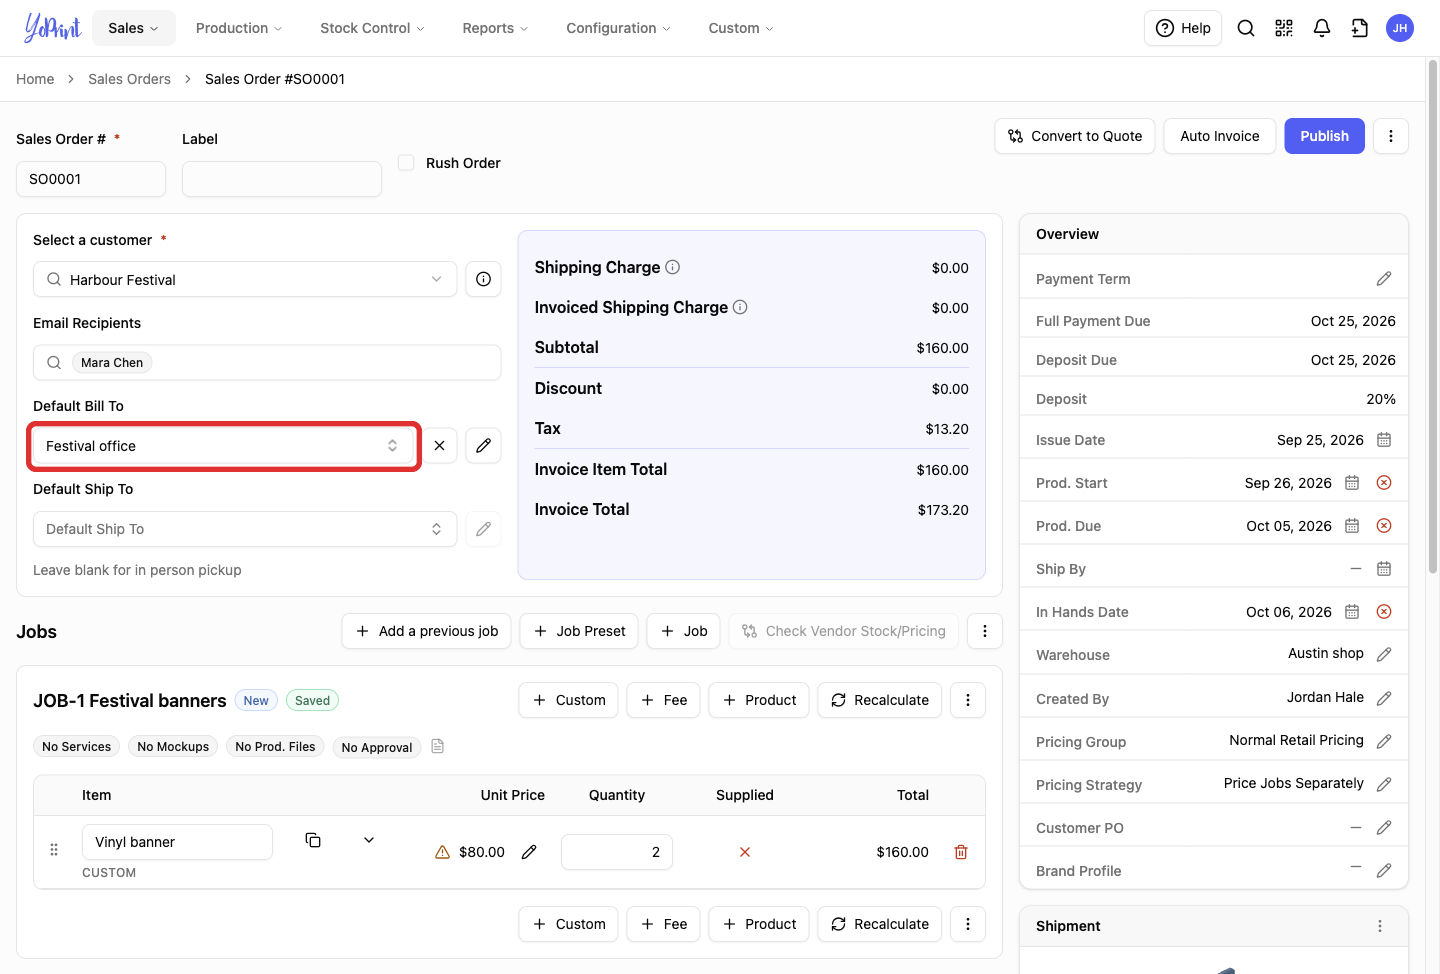Screen dimensions: 1440x974
Task: Edit the Payment Term pencil icon
Action: 1384,279
